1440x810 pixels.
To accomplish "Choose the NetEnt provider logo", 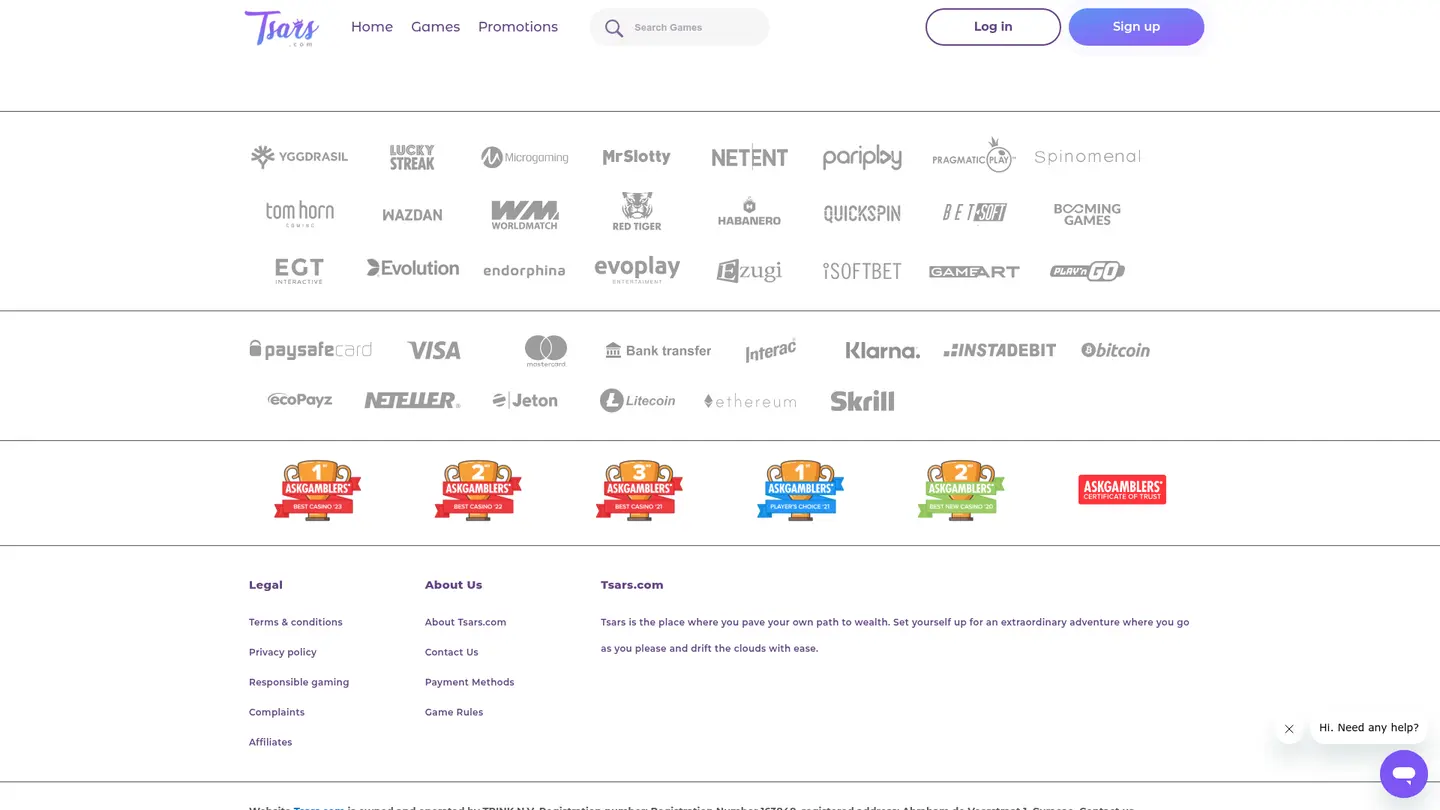I will tap(749, 157).
